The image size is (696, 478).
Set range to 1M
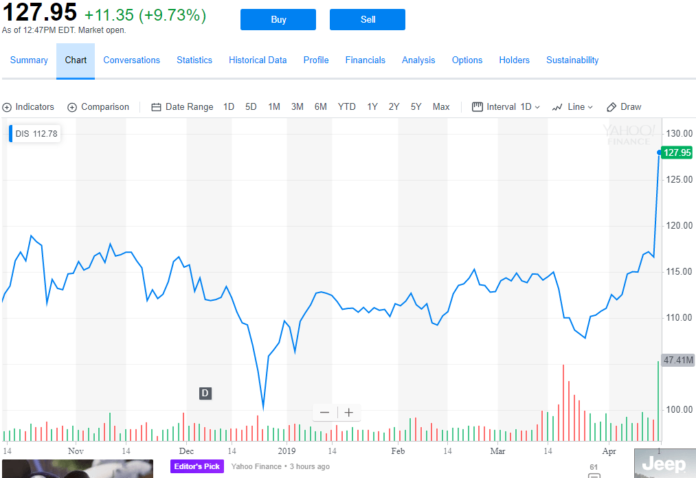(274, 107)
